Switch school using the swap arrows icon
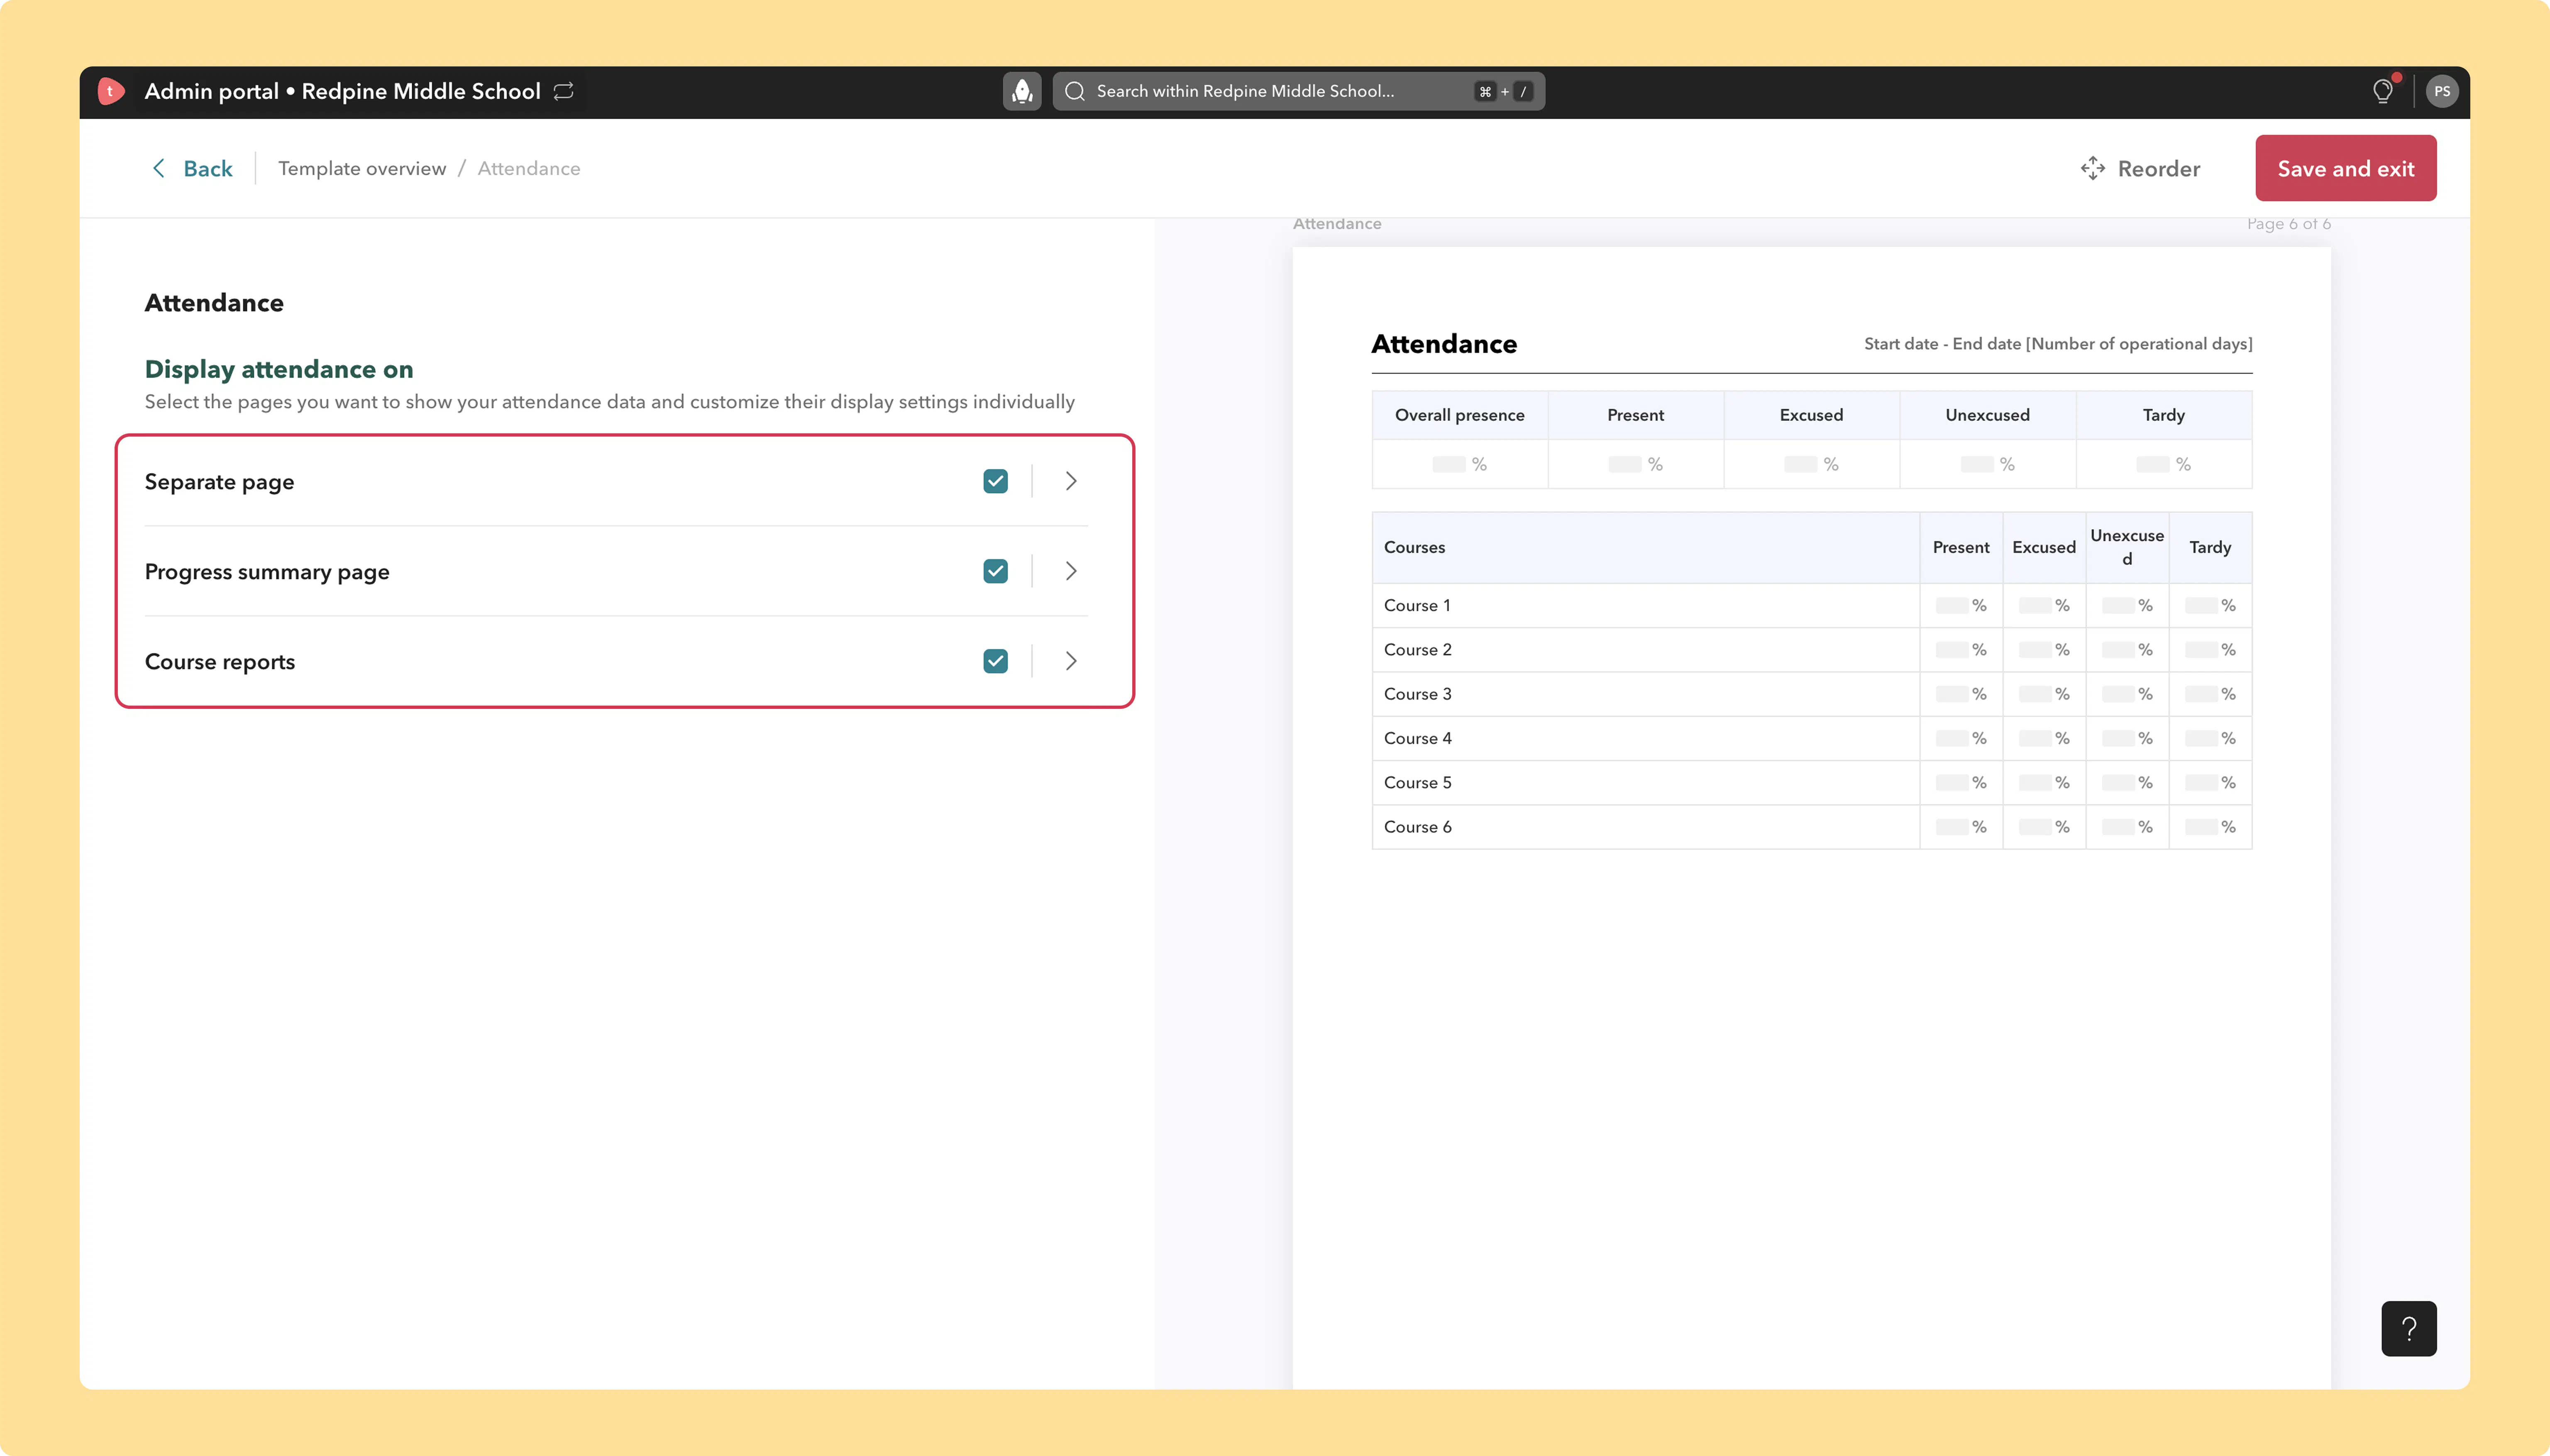This screenshot has height=1456, width=2550. (564, 91)
